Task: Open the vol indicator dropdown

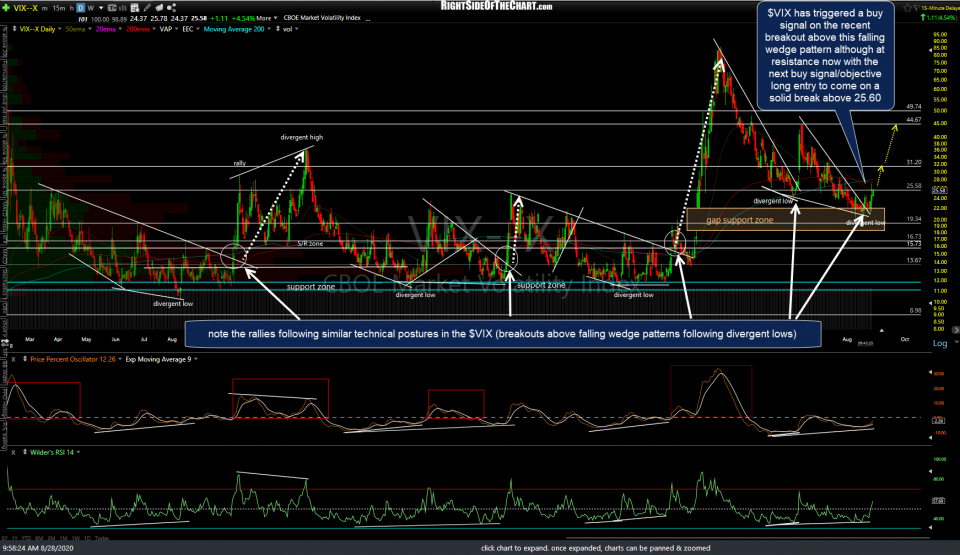Action: click(296, 29)
